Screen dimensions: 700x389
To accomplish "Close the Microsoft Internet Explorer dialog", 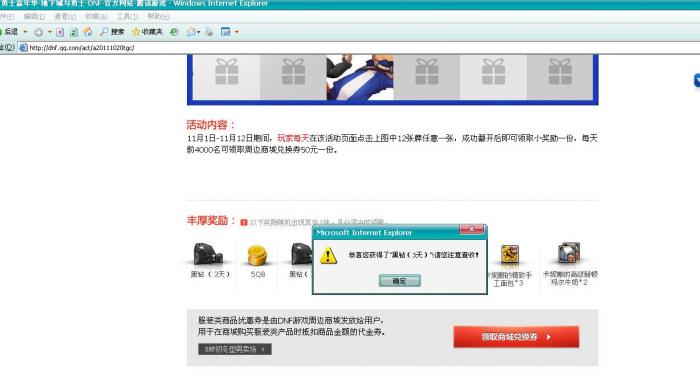I will [471, 229].
